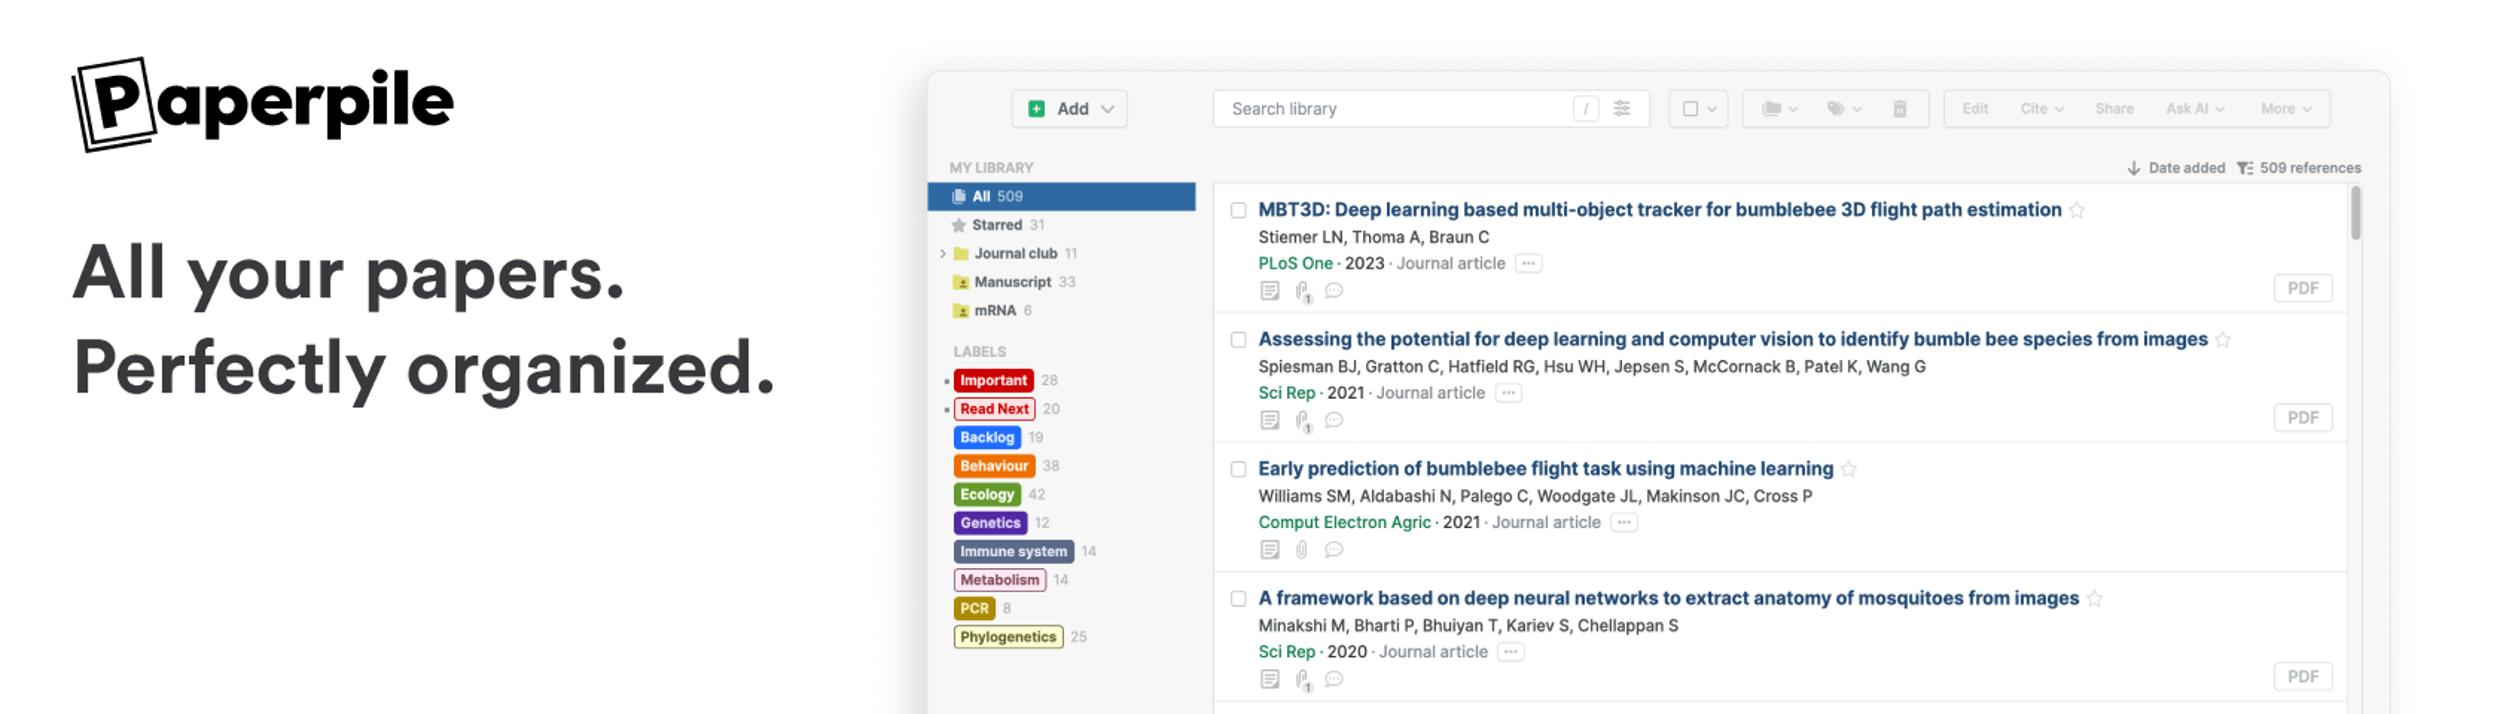Click the Share button
Screen dimensions: 2500x714
pos(2114,108)
